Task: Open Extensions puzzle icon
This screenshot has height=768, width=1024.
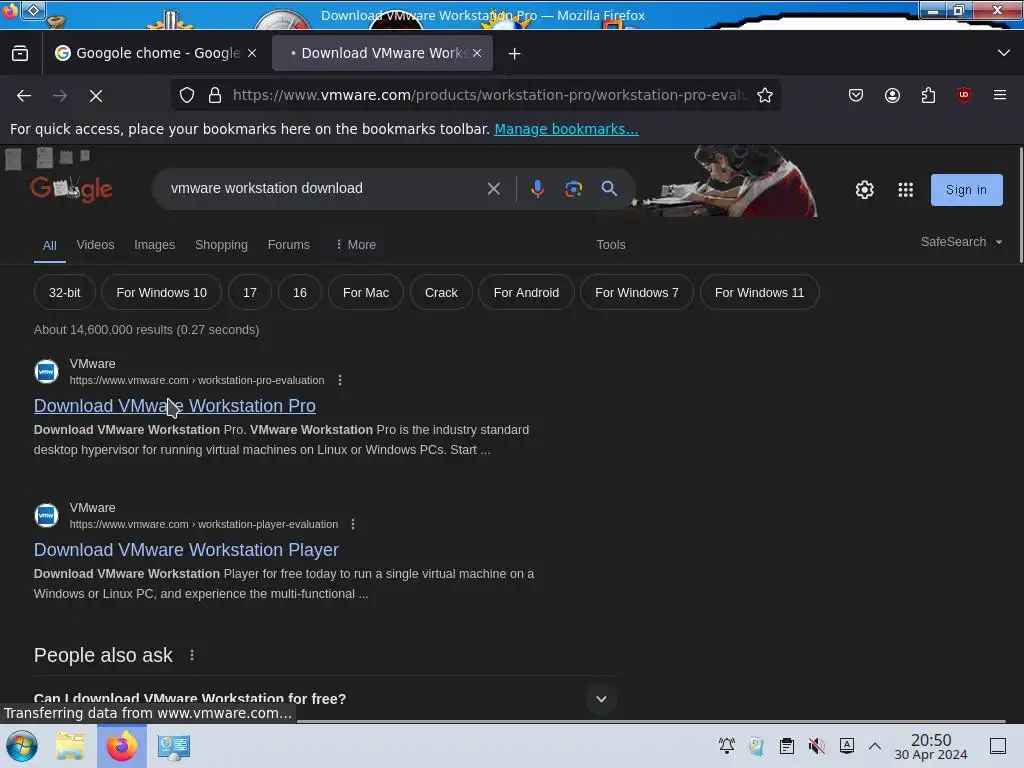Action: pos(928,95)
